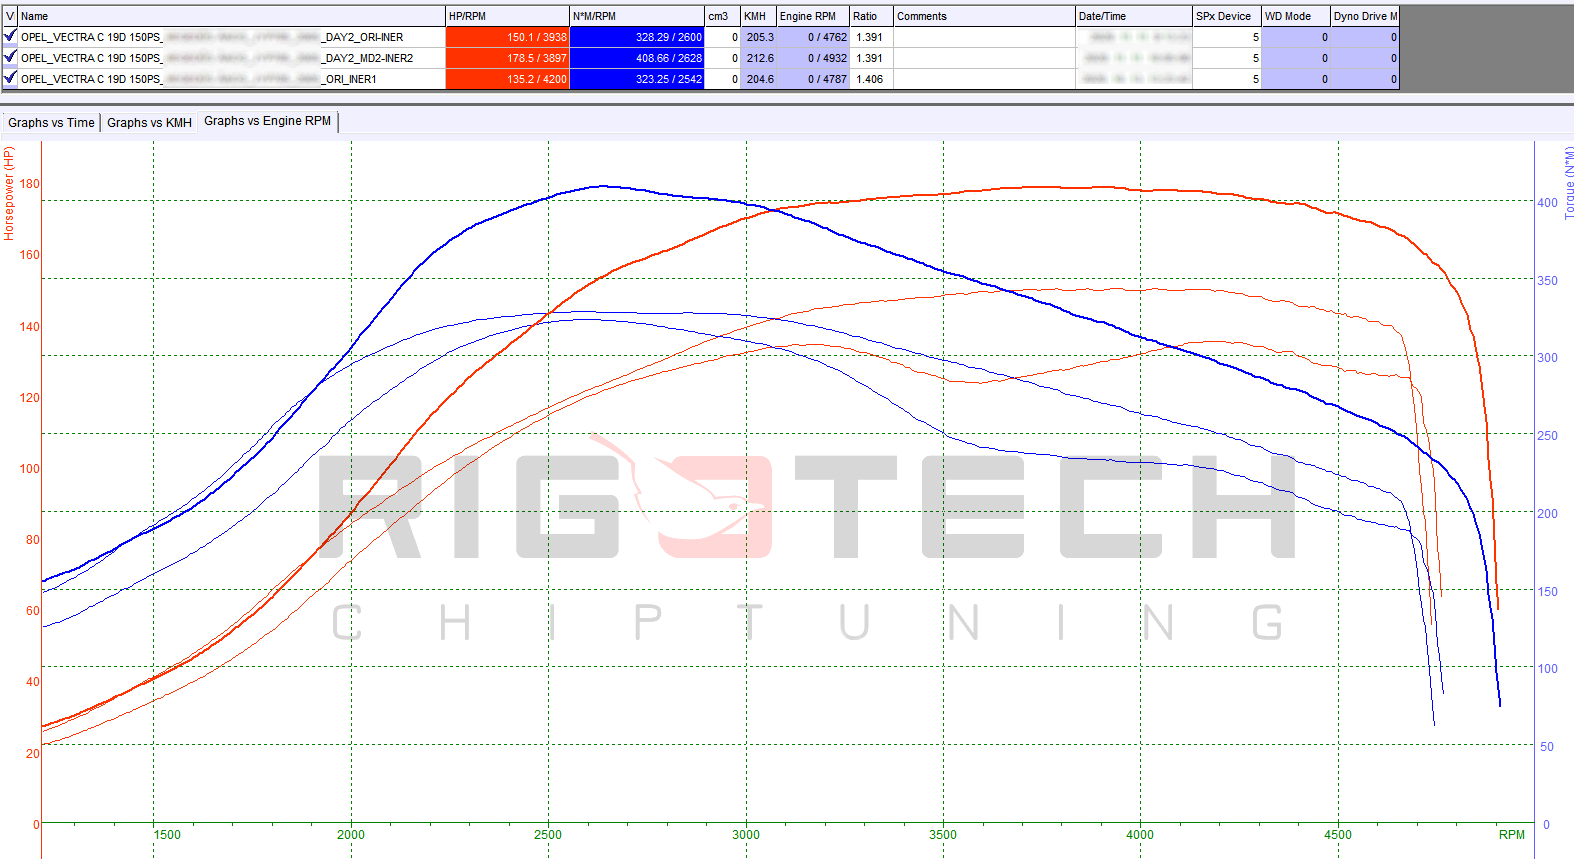This screenshot has height=859, width=1574.
Task: Uncheck the ORI_INER1 run visibility checkbox
Action: point(10,79)
